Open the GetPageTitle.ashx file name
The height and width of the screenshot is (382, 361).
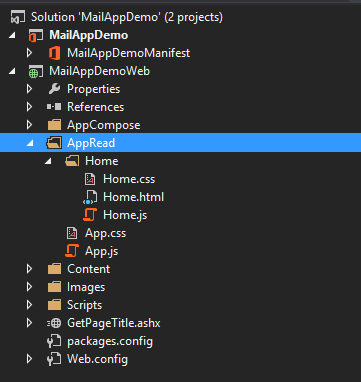[114, 323]
